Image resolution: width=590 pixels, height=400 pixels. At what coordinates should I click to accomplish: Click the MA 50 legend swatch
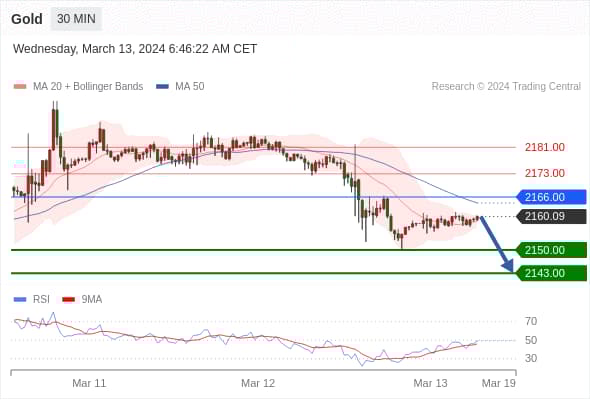[162, 87]
